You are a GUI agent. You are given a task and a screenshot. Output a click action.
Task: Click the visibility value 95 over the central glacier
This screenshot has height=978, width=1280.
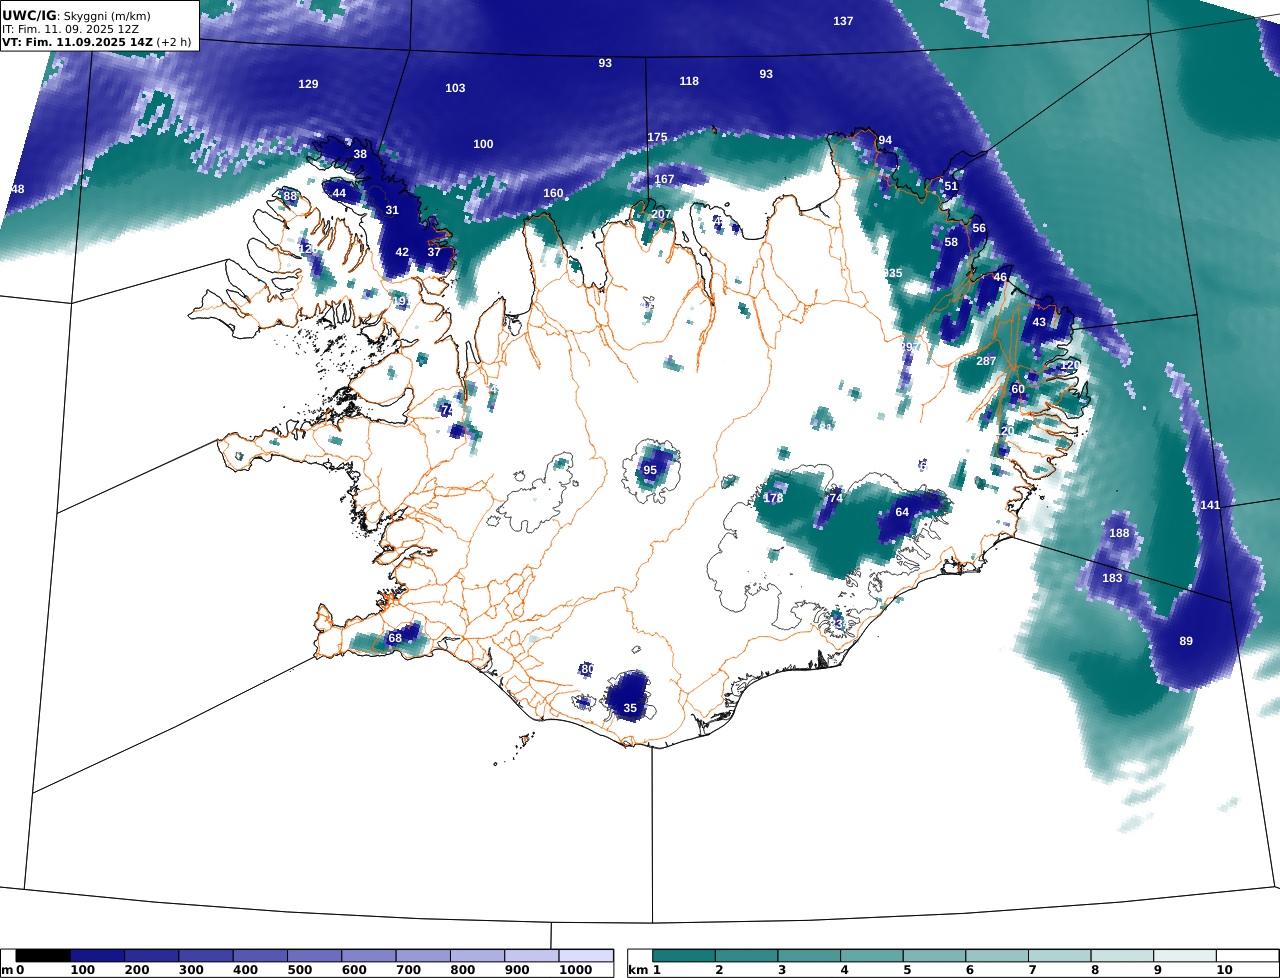tap(650, 470)
